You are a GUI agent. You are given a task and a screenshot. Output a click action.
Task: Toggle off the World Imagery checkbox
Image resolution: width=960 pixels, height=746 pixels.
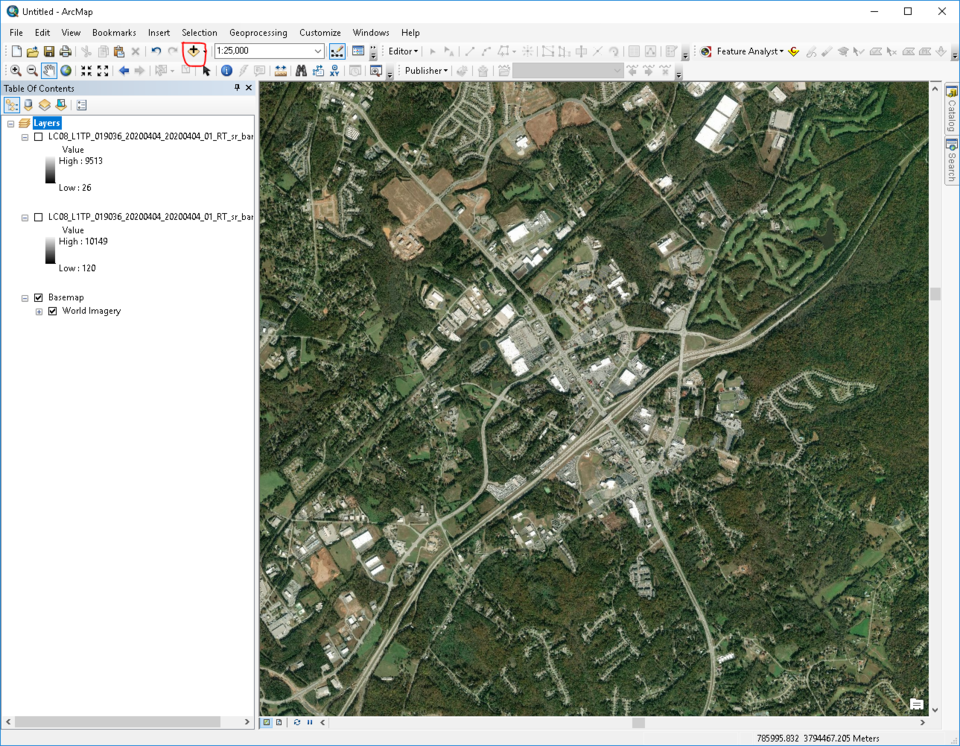pos(52,311)
